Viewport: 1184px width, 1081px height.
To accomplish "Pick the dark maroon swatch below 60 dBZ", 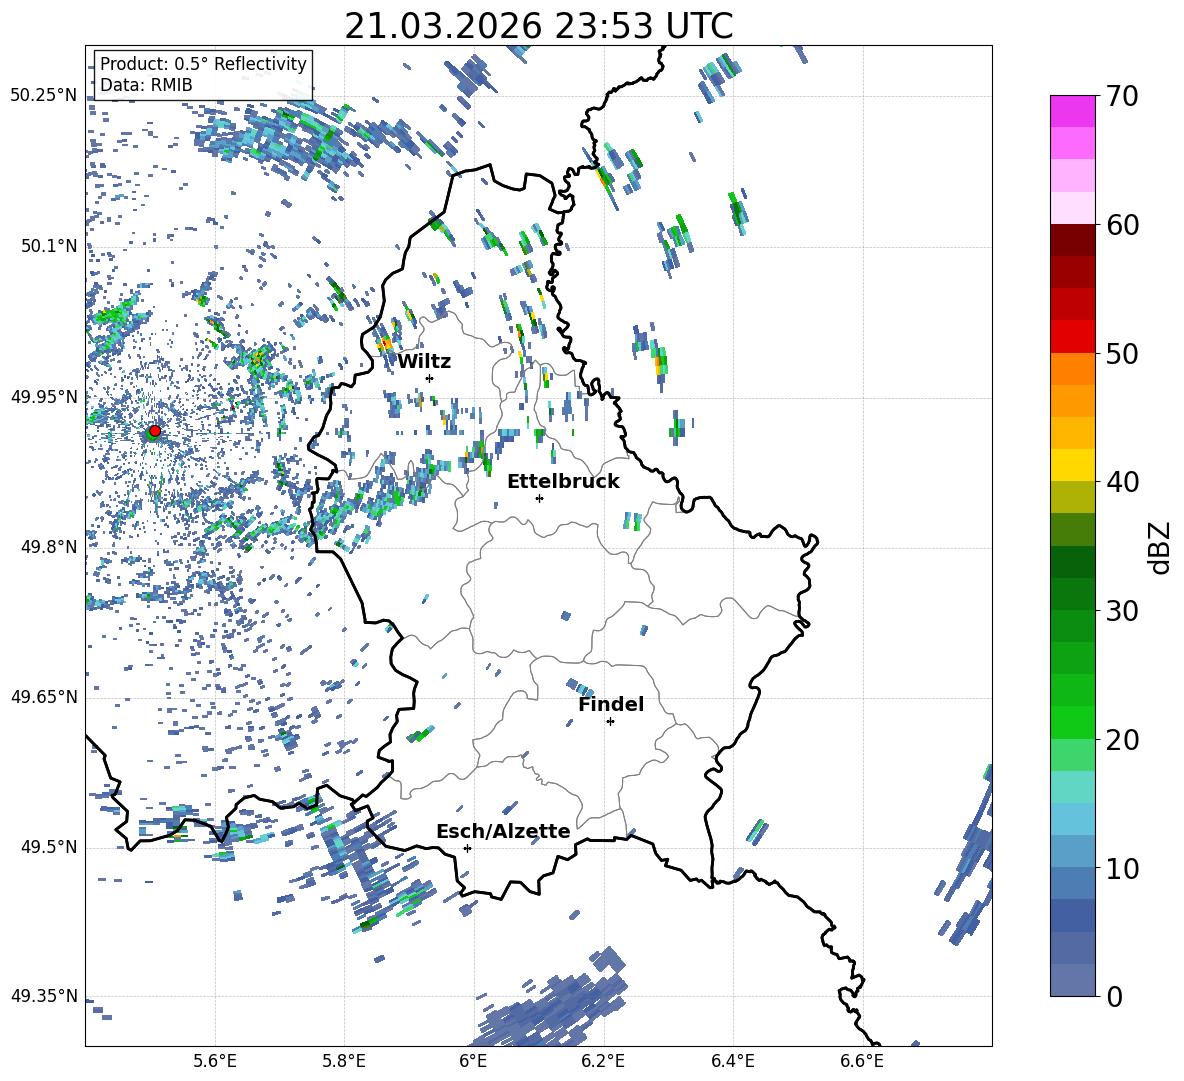I will click(1073, 239).
